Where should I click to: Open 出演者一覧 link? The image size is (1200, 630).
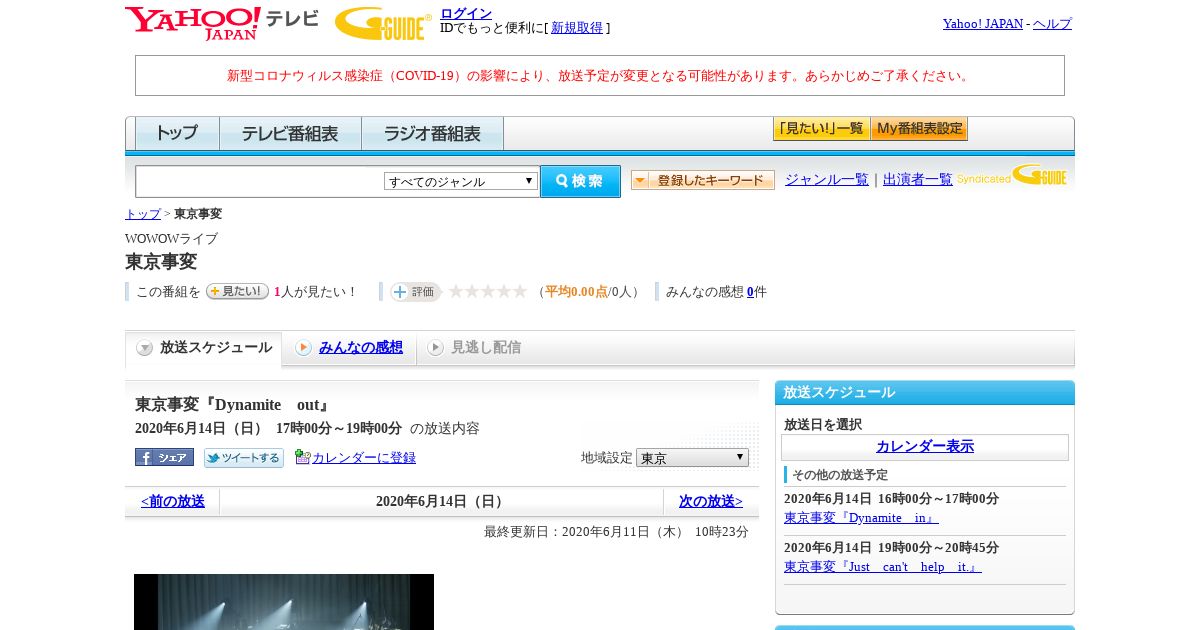click(x=918, y=179)
